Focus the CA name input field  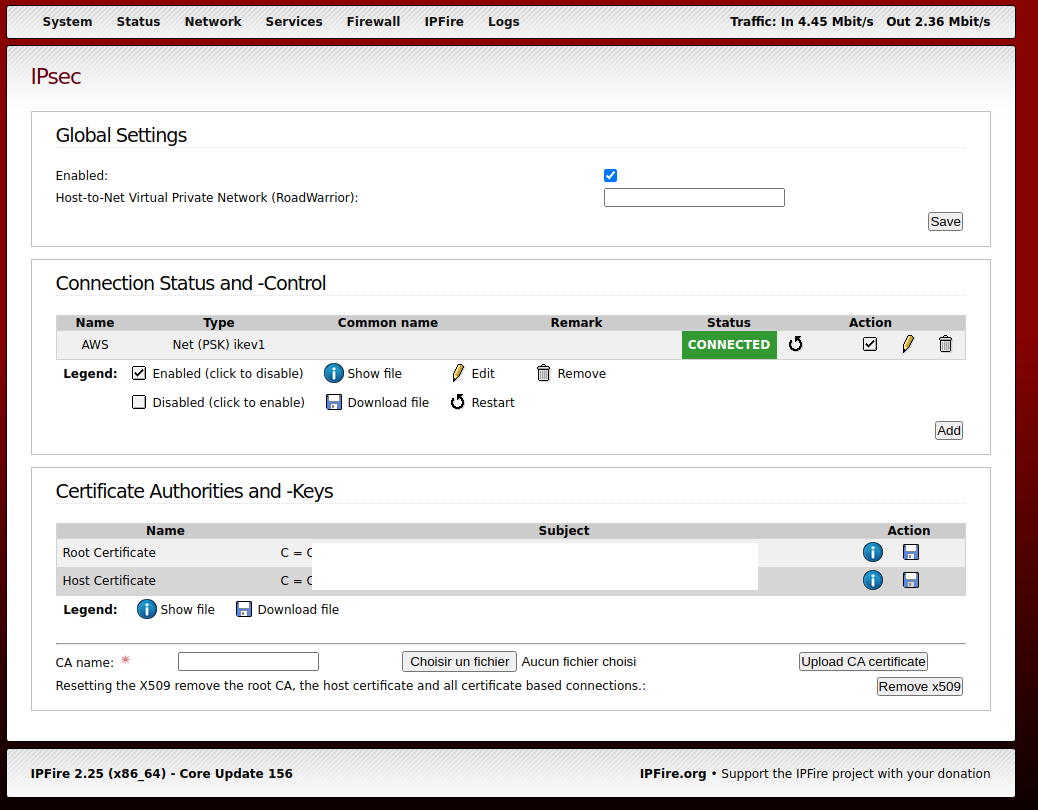click(x=248, y=662)
